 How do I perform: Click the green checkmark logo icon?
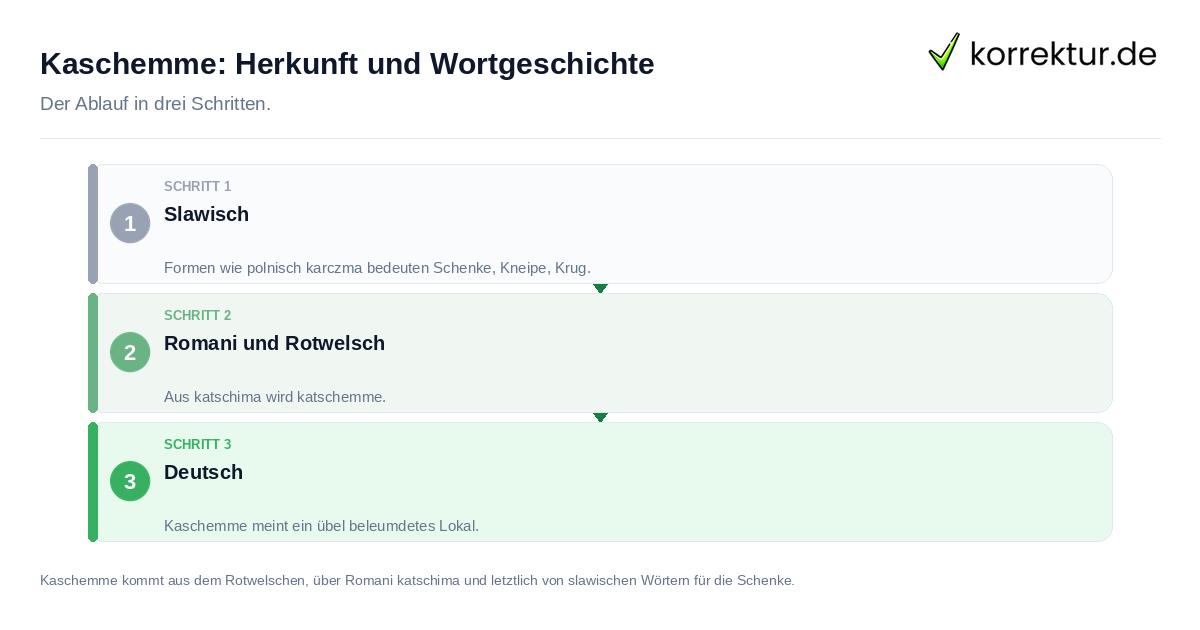944,52
